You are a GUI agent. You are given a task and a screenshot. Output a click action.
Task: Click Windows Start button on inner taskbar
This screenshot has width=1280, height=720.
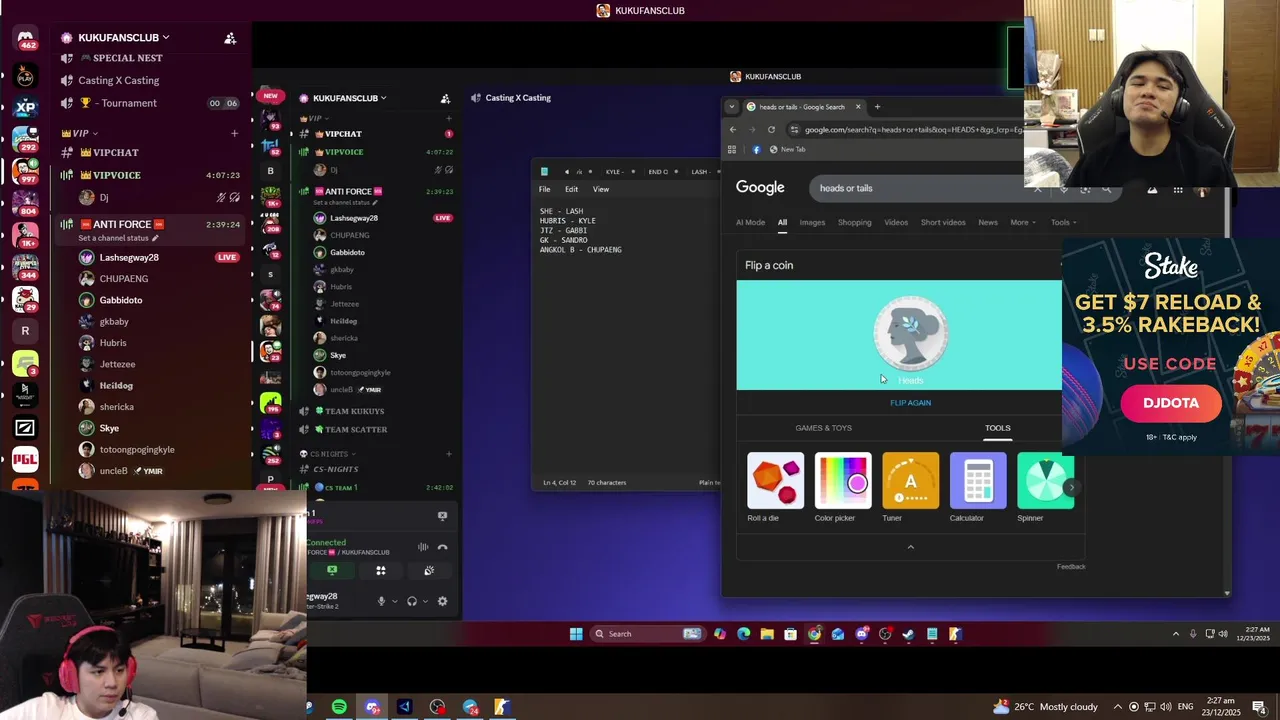pyautogui.click(x=576, y=633)
